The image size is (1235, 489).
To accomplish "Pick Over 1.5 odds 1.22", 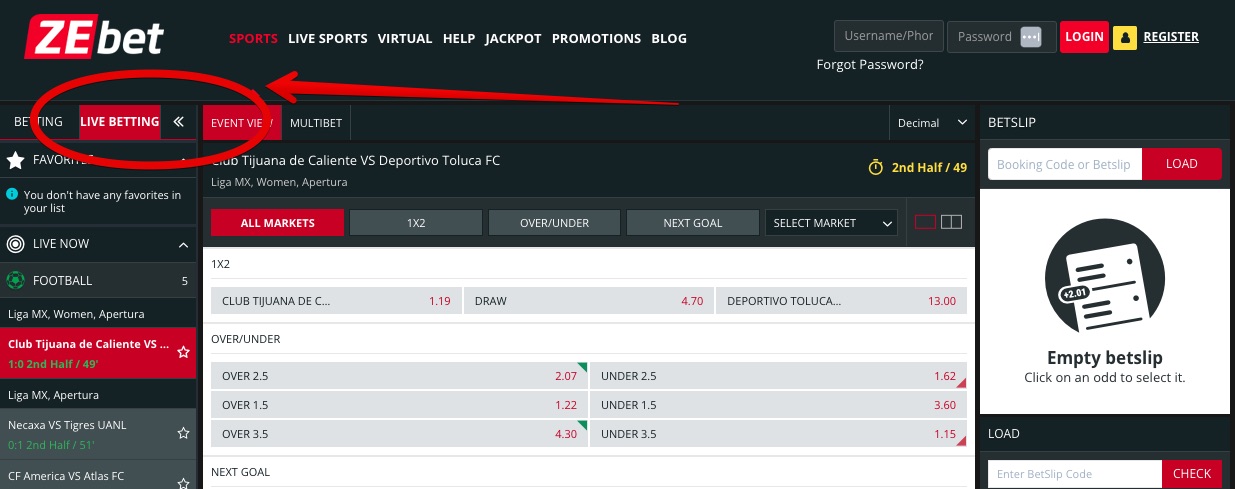I will tap(399, 405).
